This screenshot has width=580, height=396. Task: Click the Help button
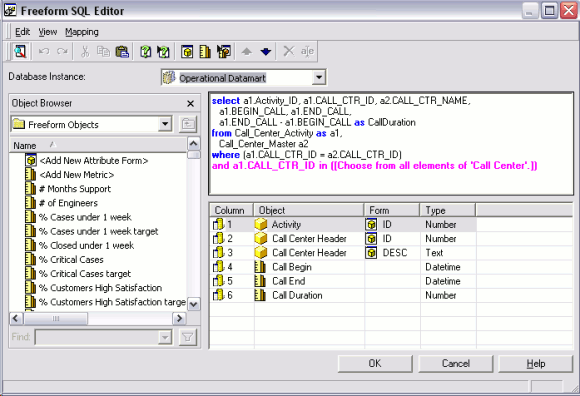point(536,363)
